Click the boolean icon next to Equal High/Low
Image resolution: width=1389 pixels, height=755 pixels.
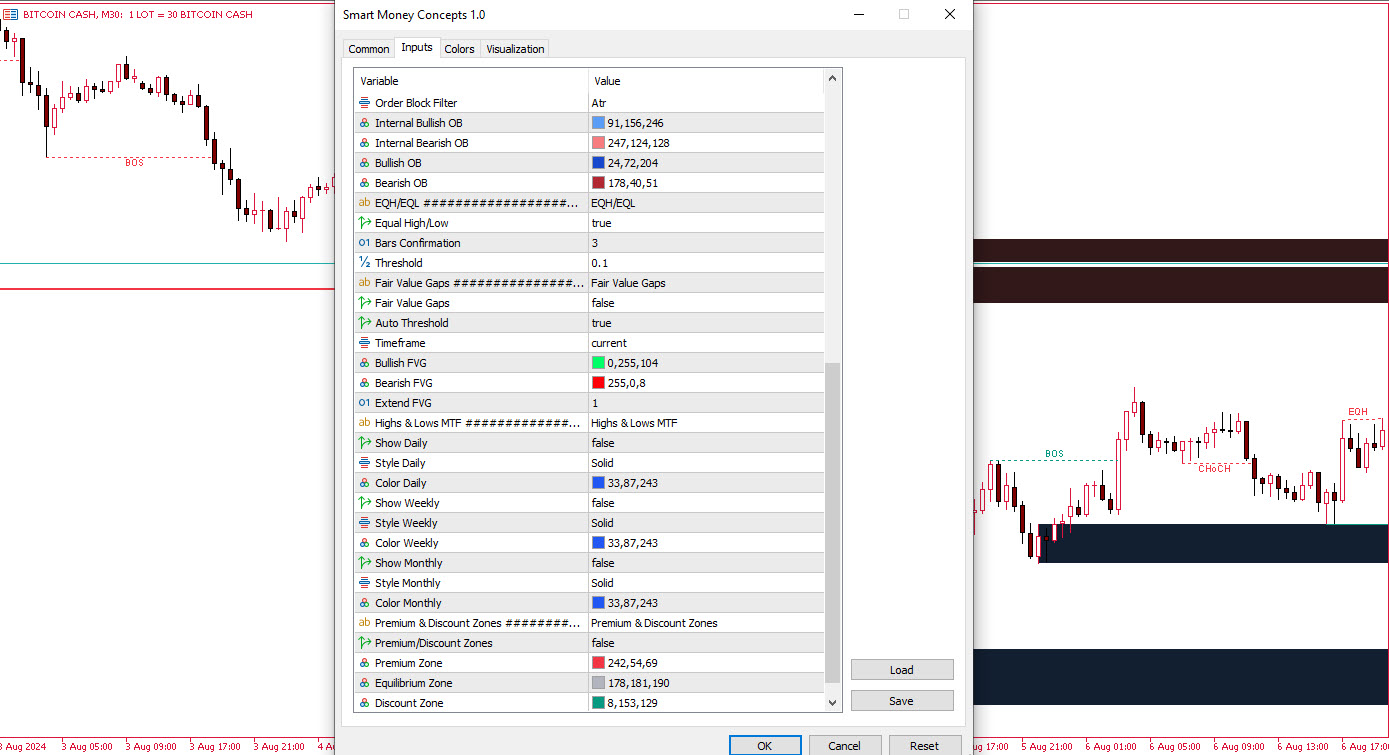[x=364, y=223]
